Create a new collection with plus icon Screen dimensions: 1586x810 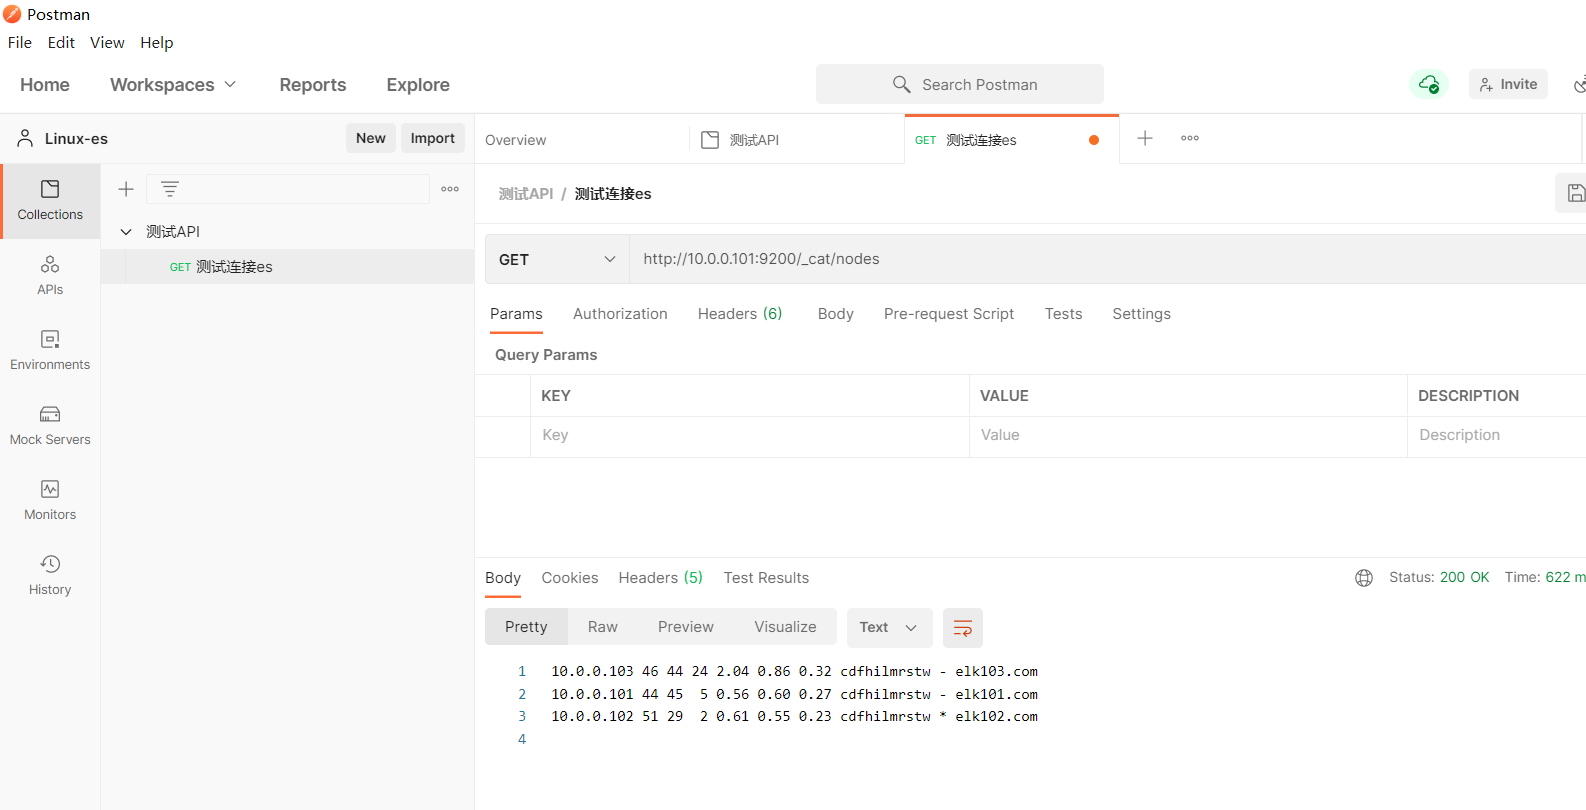(126, 189)
